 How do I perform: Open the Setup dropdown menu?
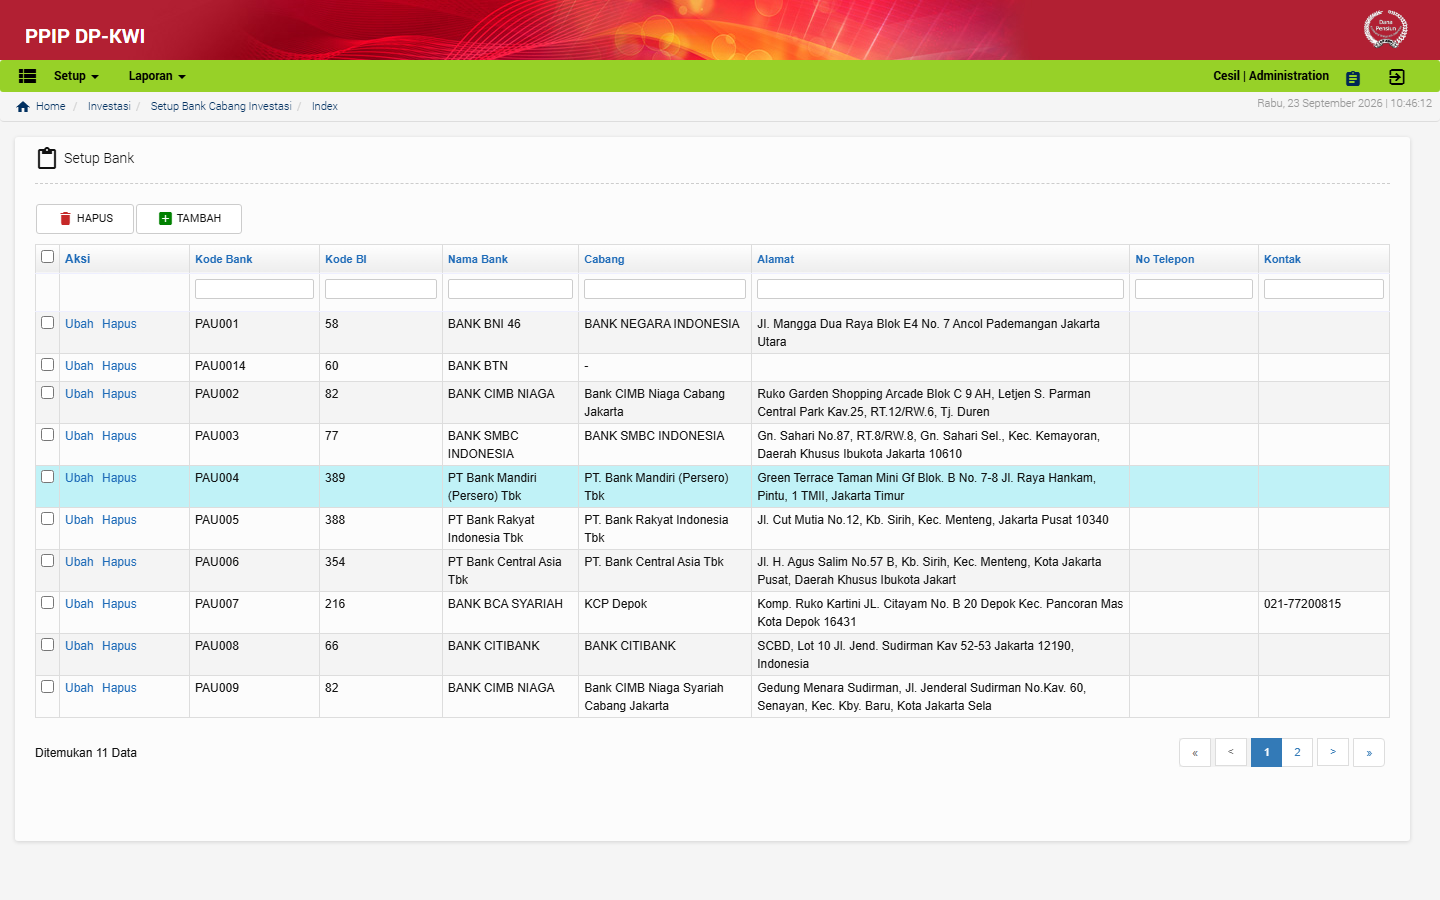76,76
